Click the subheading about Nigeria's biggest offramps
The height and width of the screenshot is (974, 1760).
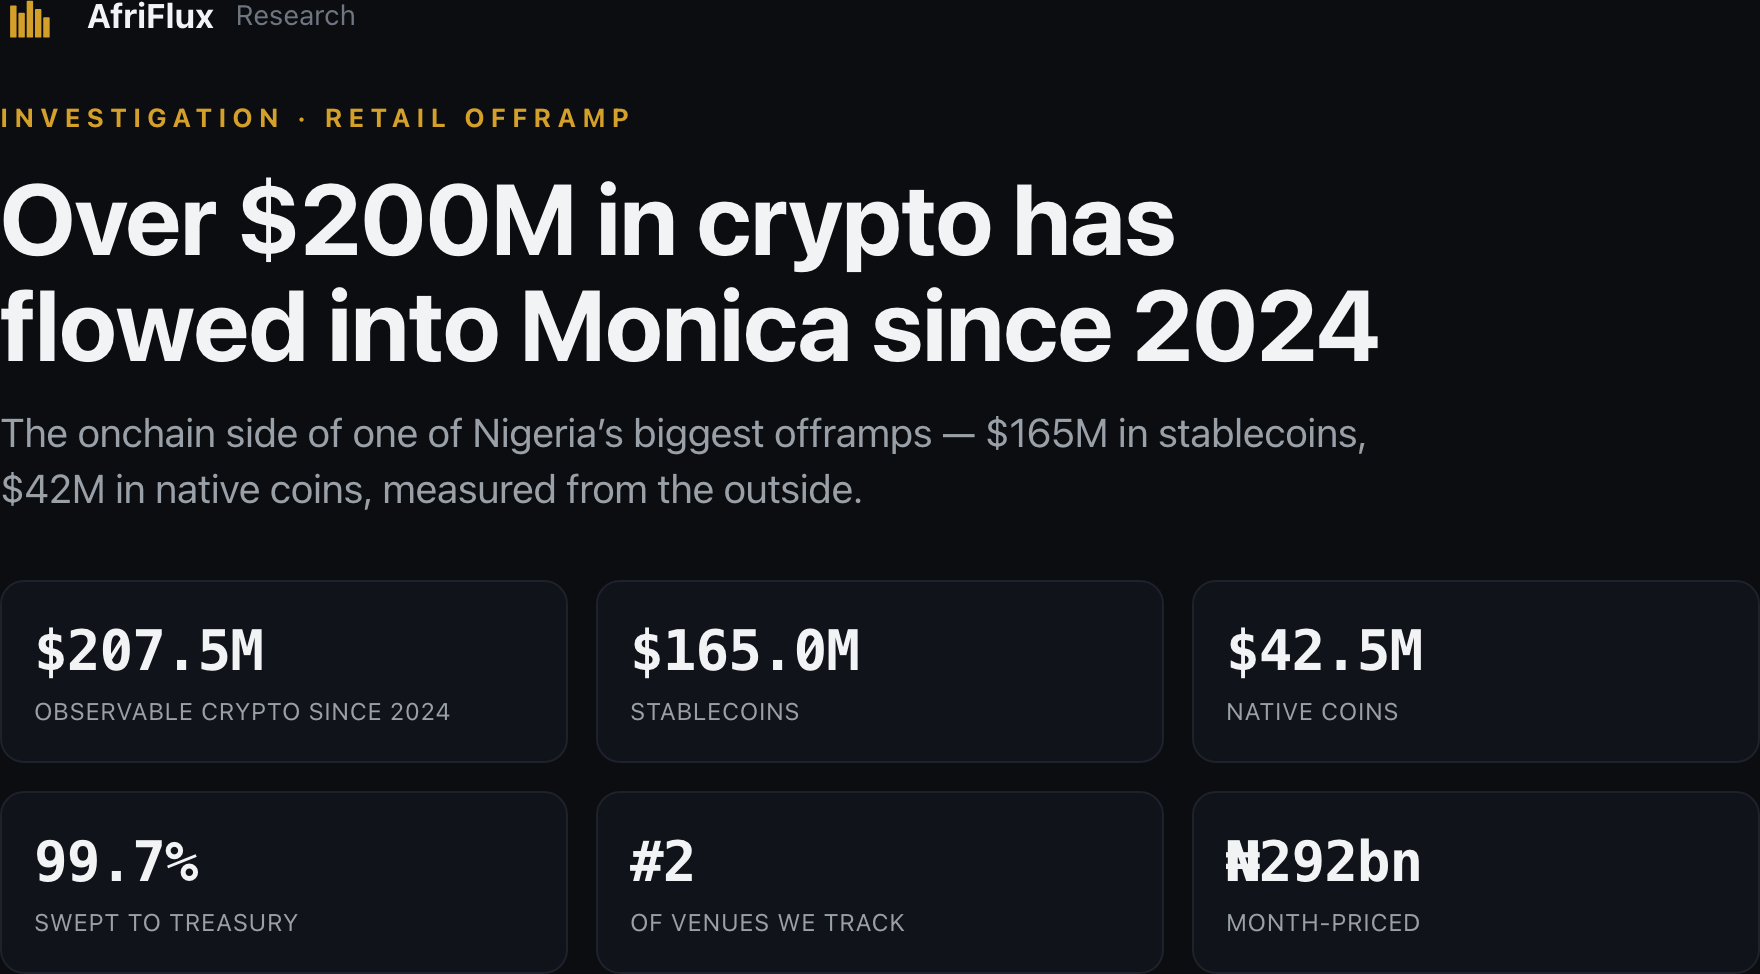(x=683, y=462)
